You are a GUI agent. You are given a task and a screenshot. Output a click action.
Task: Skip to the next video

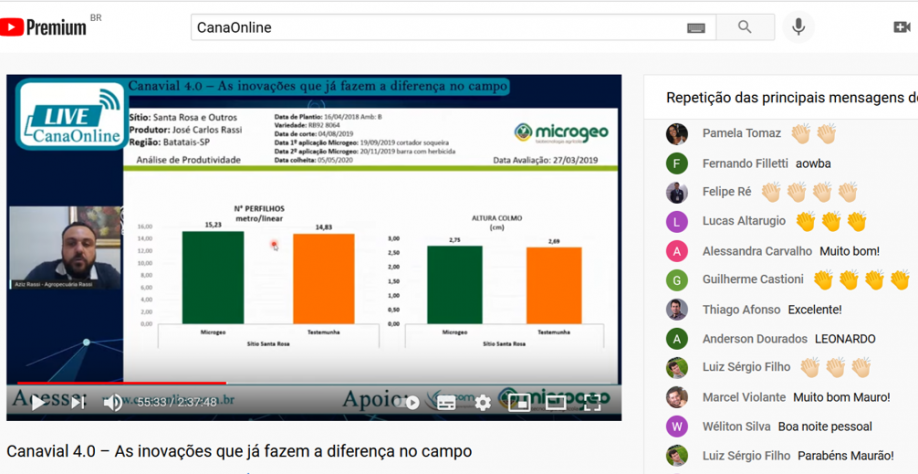coord(77,402)
